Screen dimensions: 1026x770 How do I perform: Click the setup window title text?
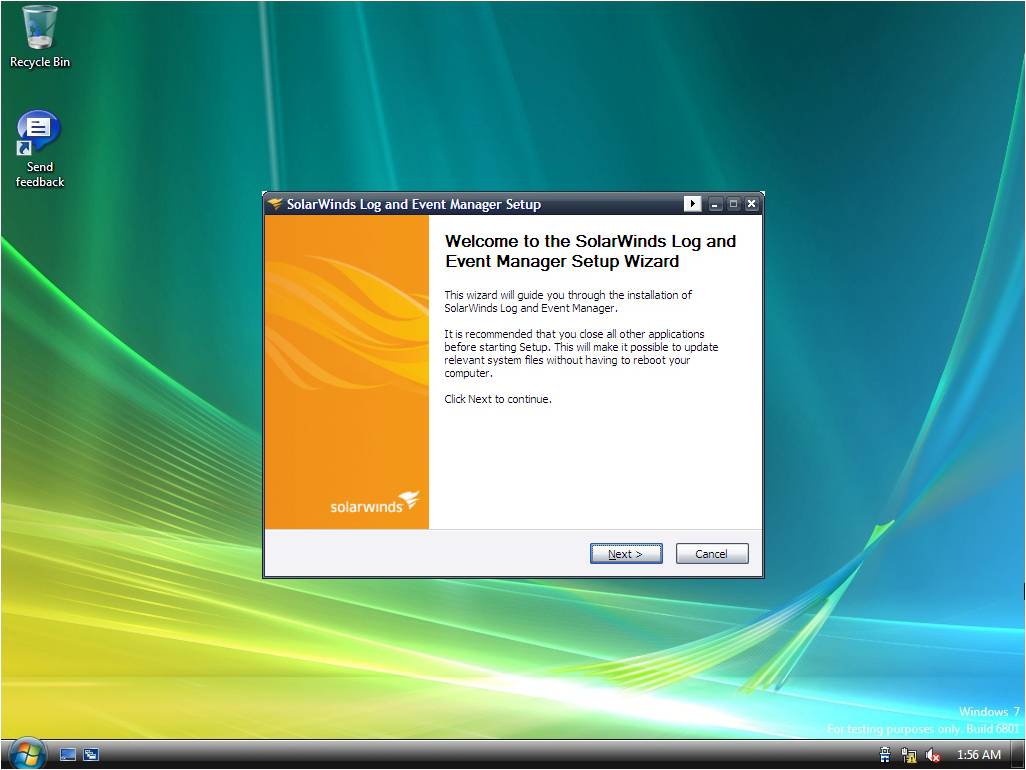point(414,204)
